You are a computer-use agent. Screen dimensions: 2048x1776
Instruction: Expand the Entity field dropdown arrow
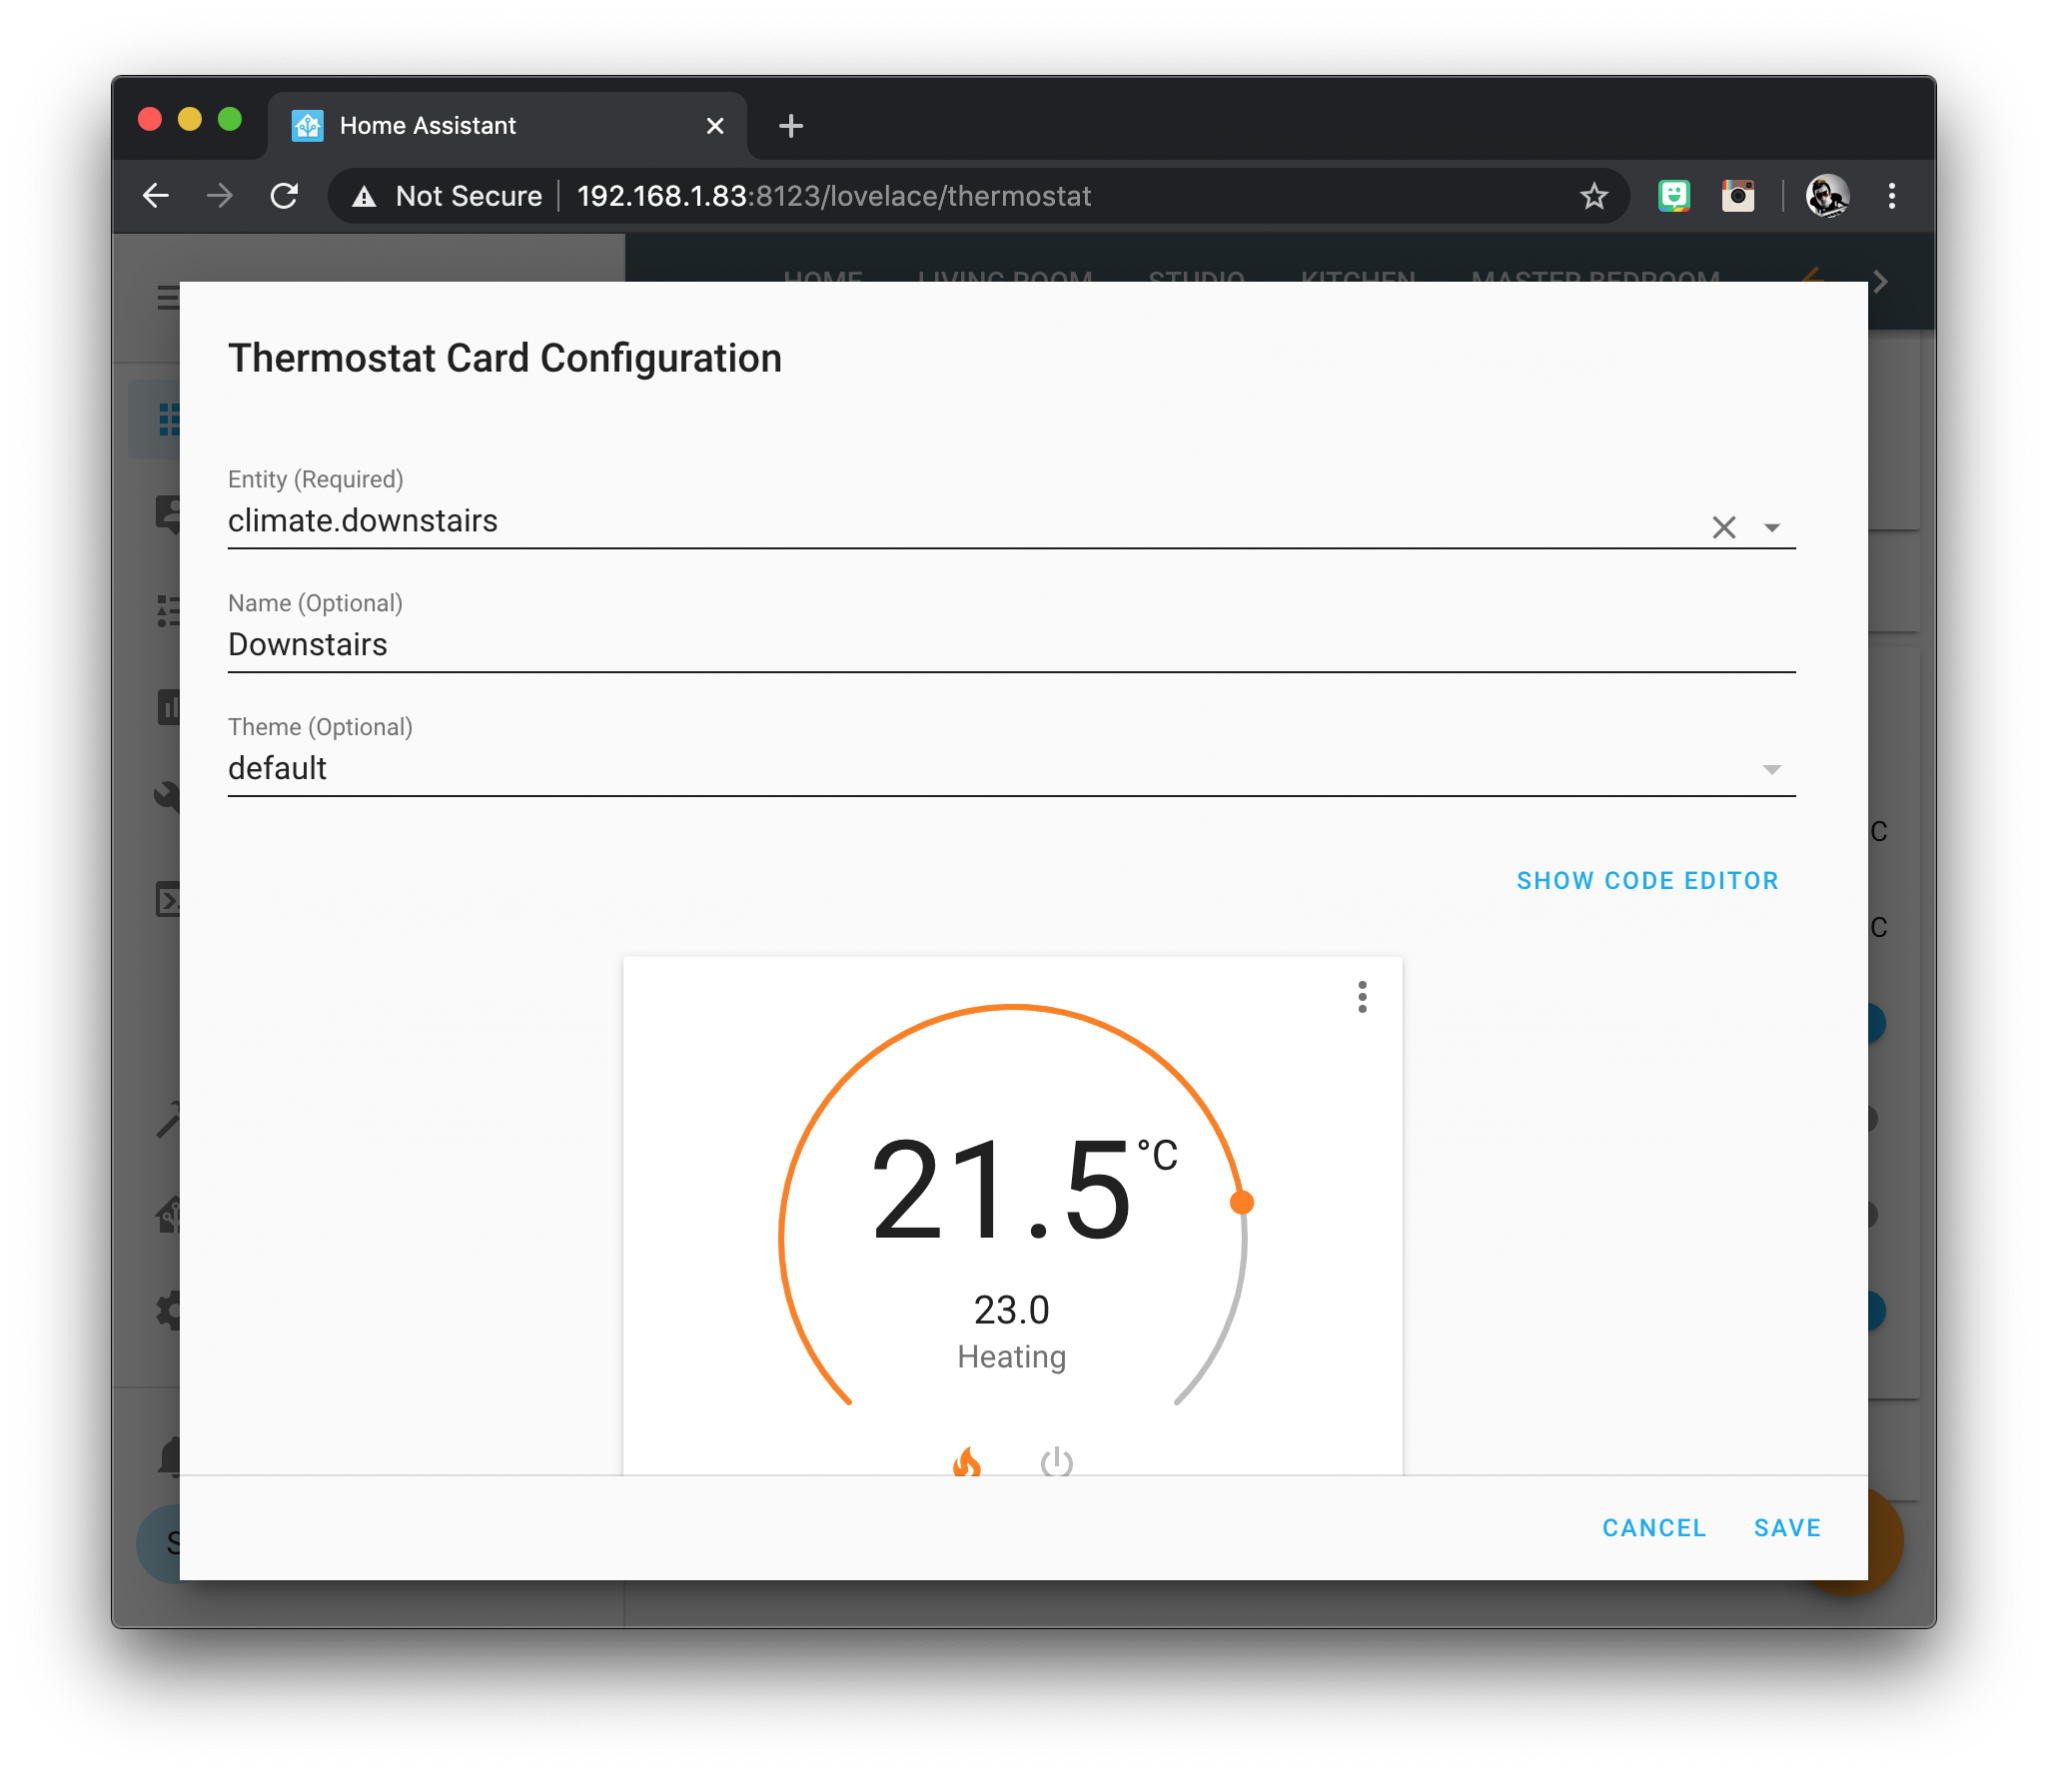[1775, 526]
